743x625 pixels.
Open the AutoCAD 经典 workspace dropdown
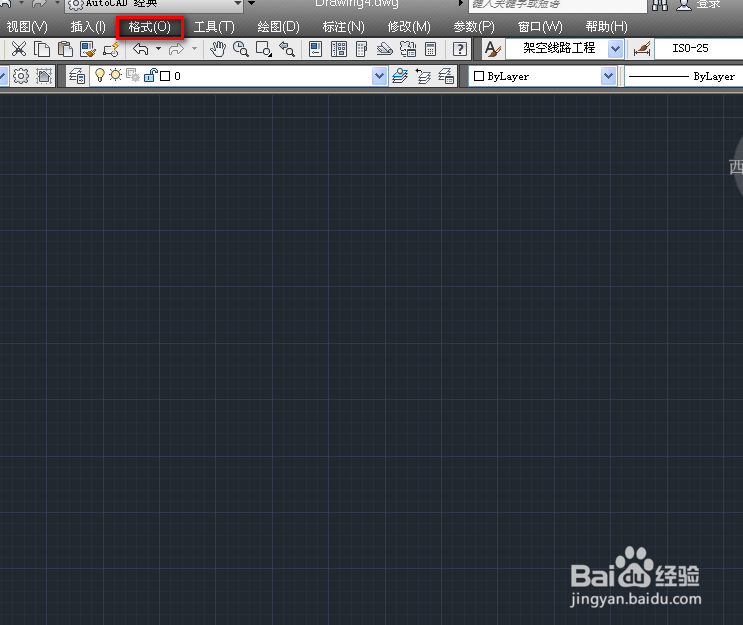coord(155,4)
